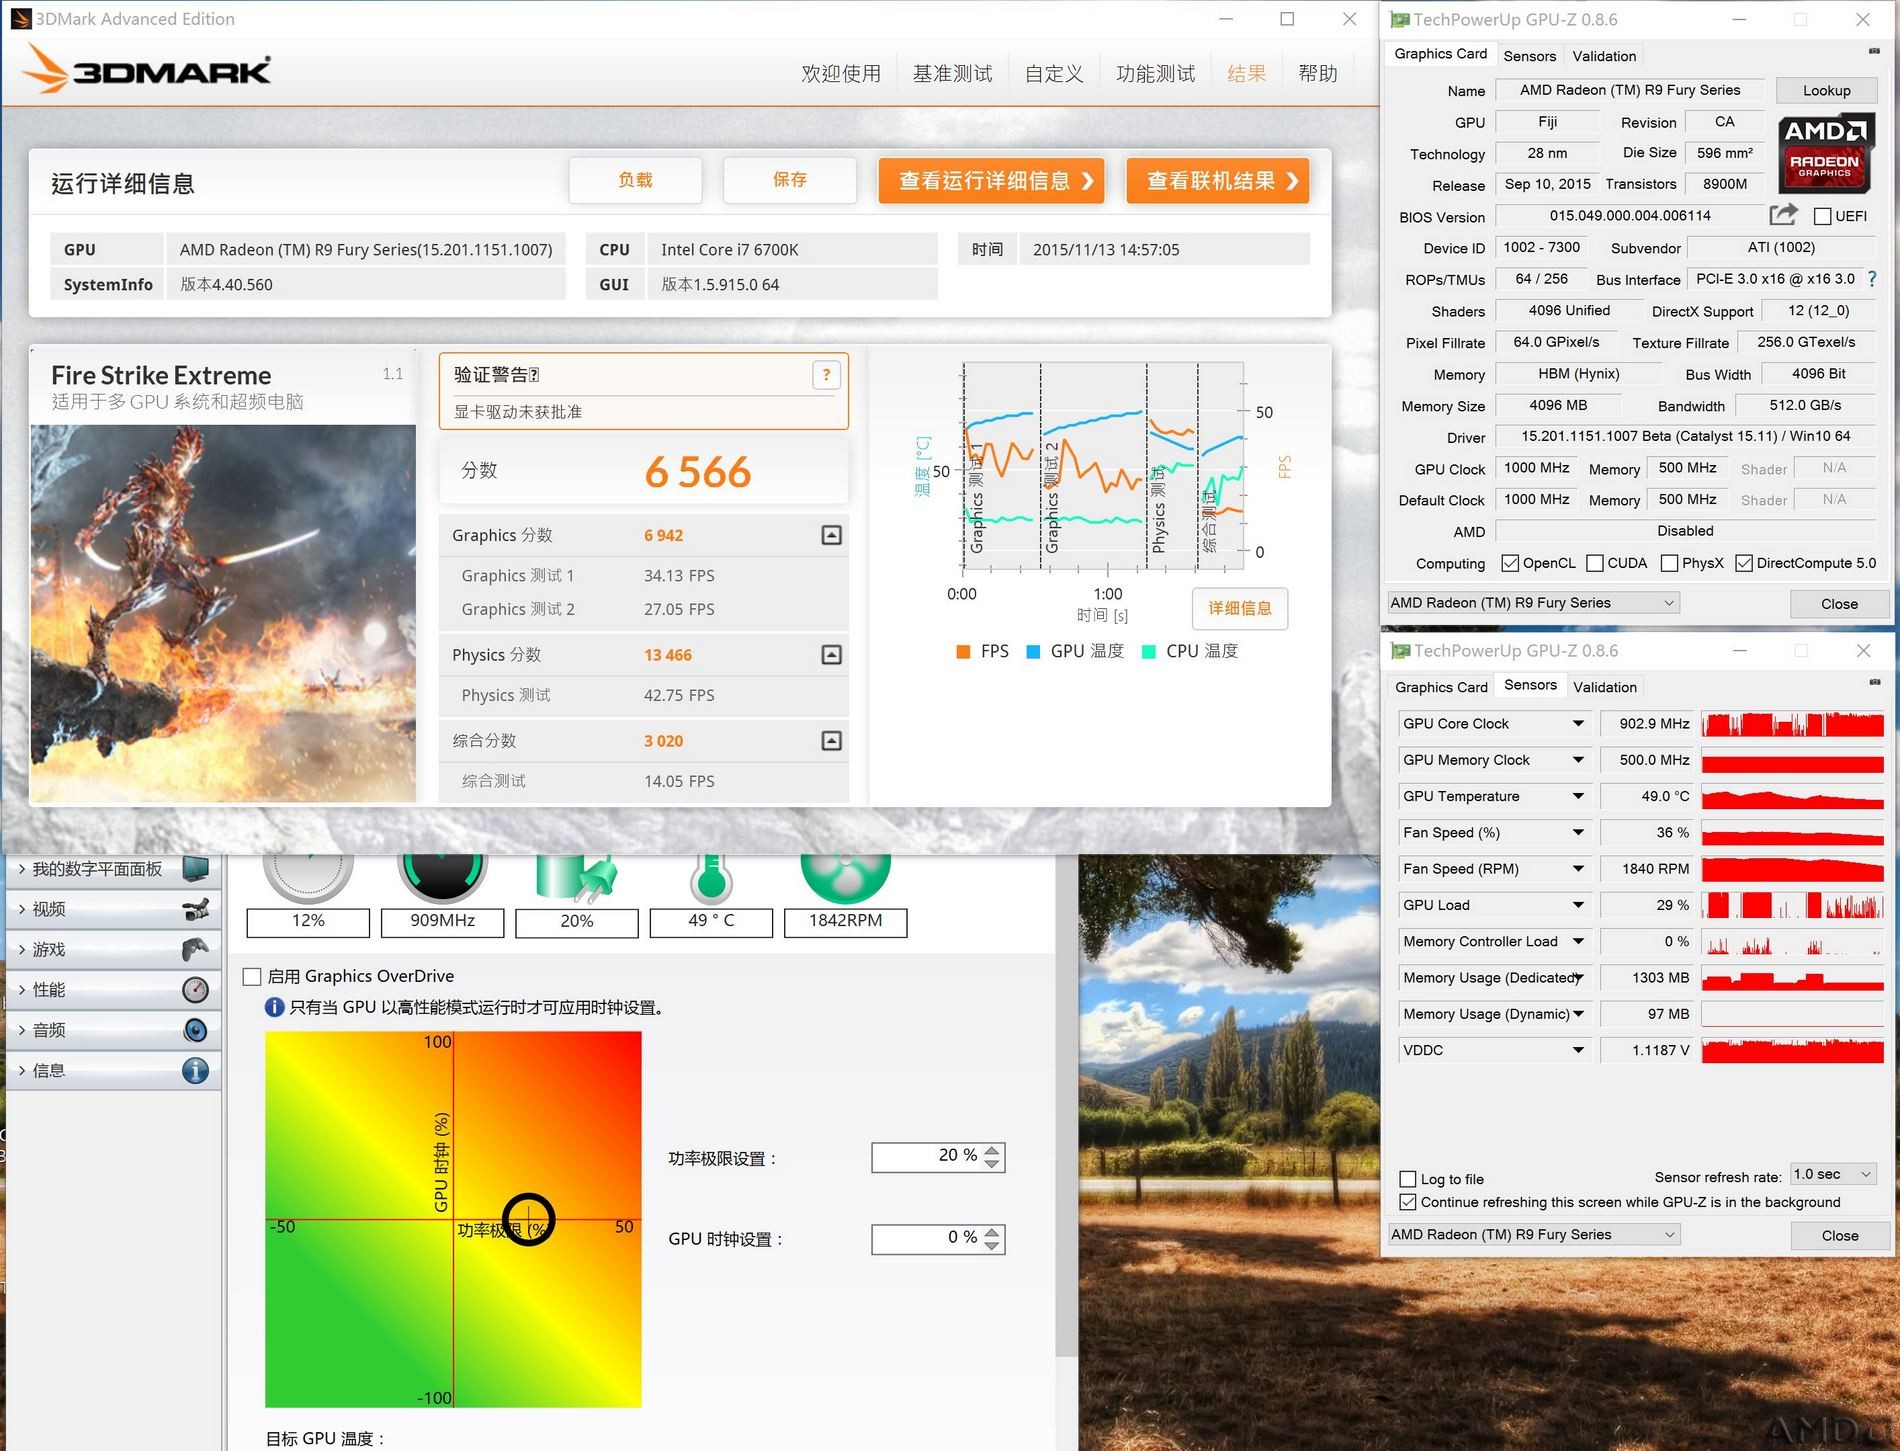The height and width of the screenshot is (1451, 1900).
Task: Toggle the CUDA computing checkbox
Action: pyautogui.click(x=1595, y=563)
